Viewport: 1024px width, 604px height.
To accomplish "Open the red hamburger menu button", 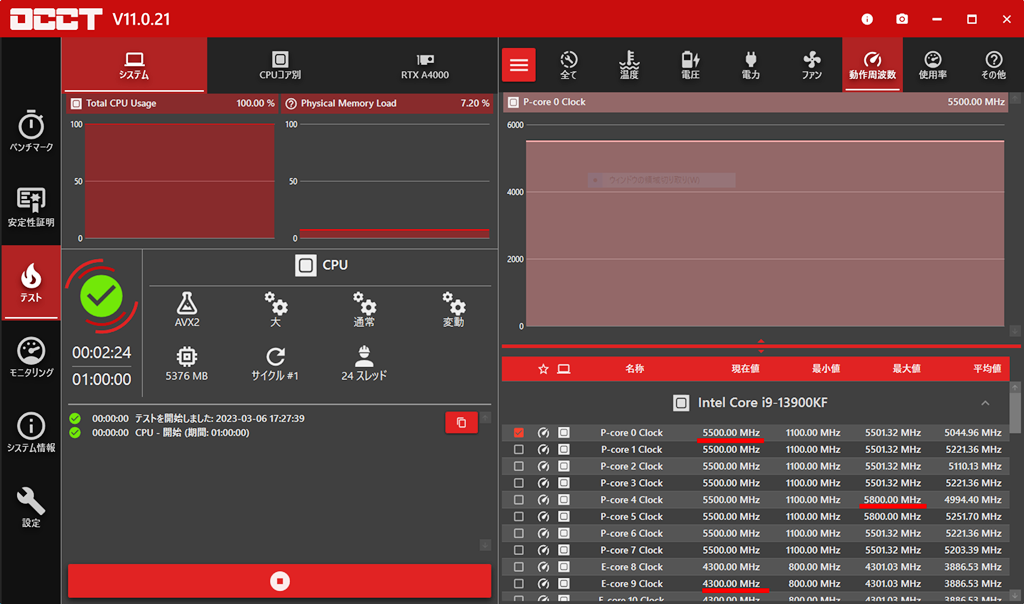I will 518,65.
